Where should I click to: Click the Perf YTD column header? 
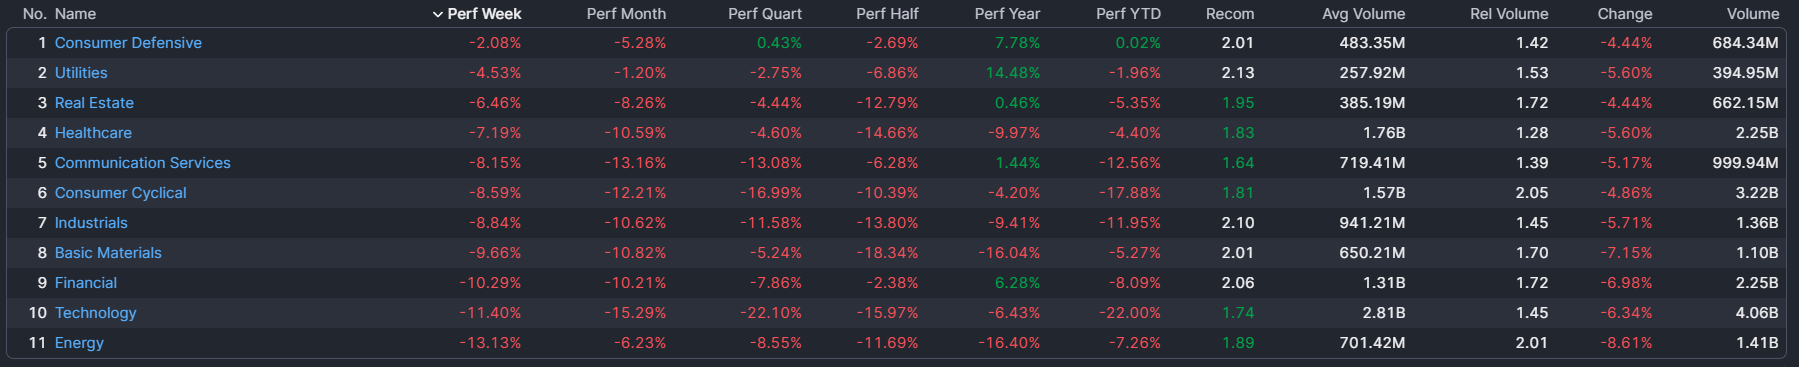[1128, 14]
